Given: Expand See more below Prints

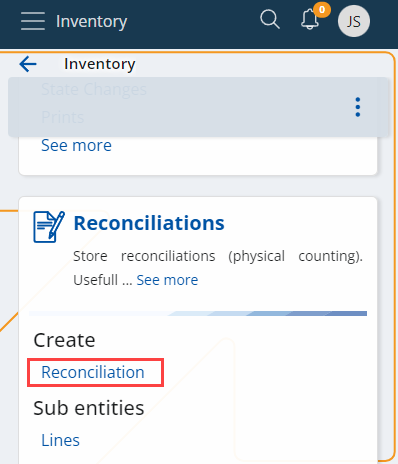Looking at the screenshot, I should click(76, 145).
